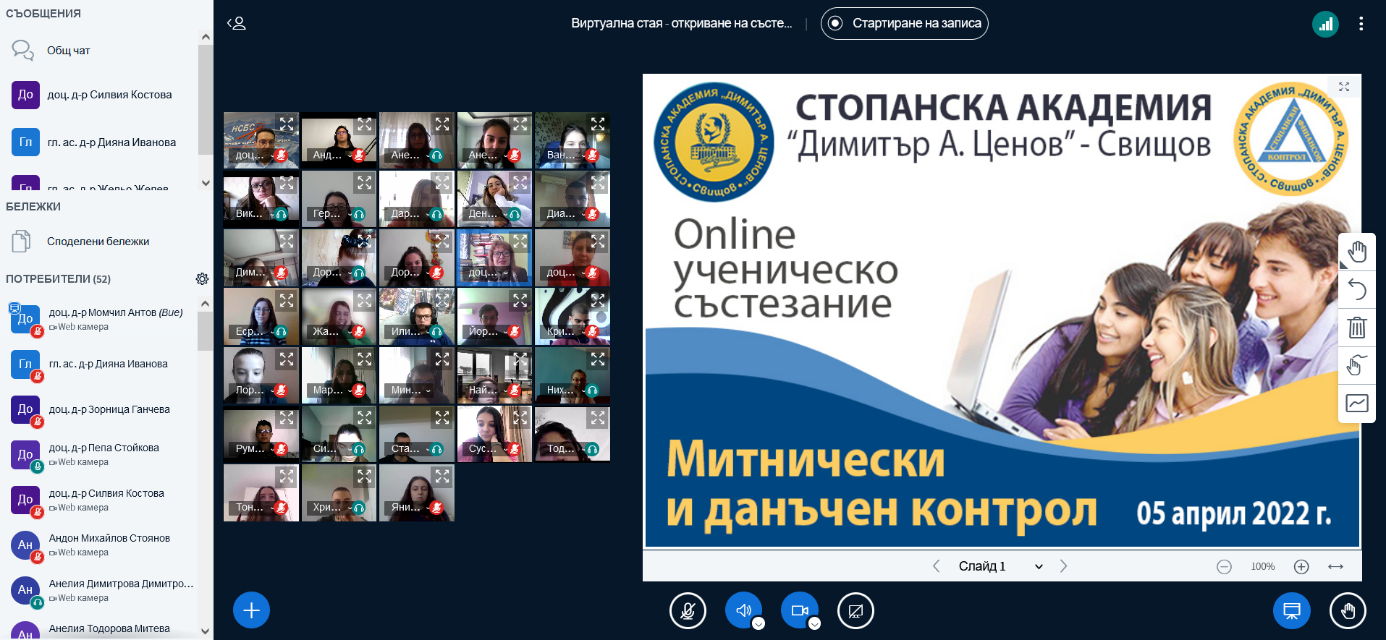Hide the presentation with the blue button
The height and width of the screenshot is (640, 1386).
pyautogui.click(x=1291, y=610)
